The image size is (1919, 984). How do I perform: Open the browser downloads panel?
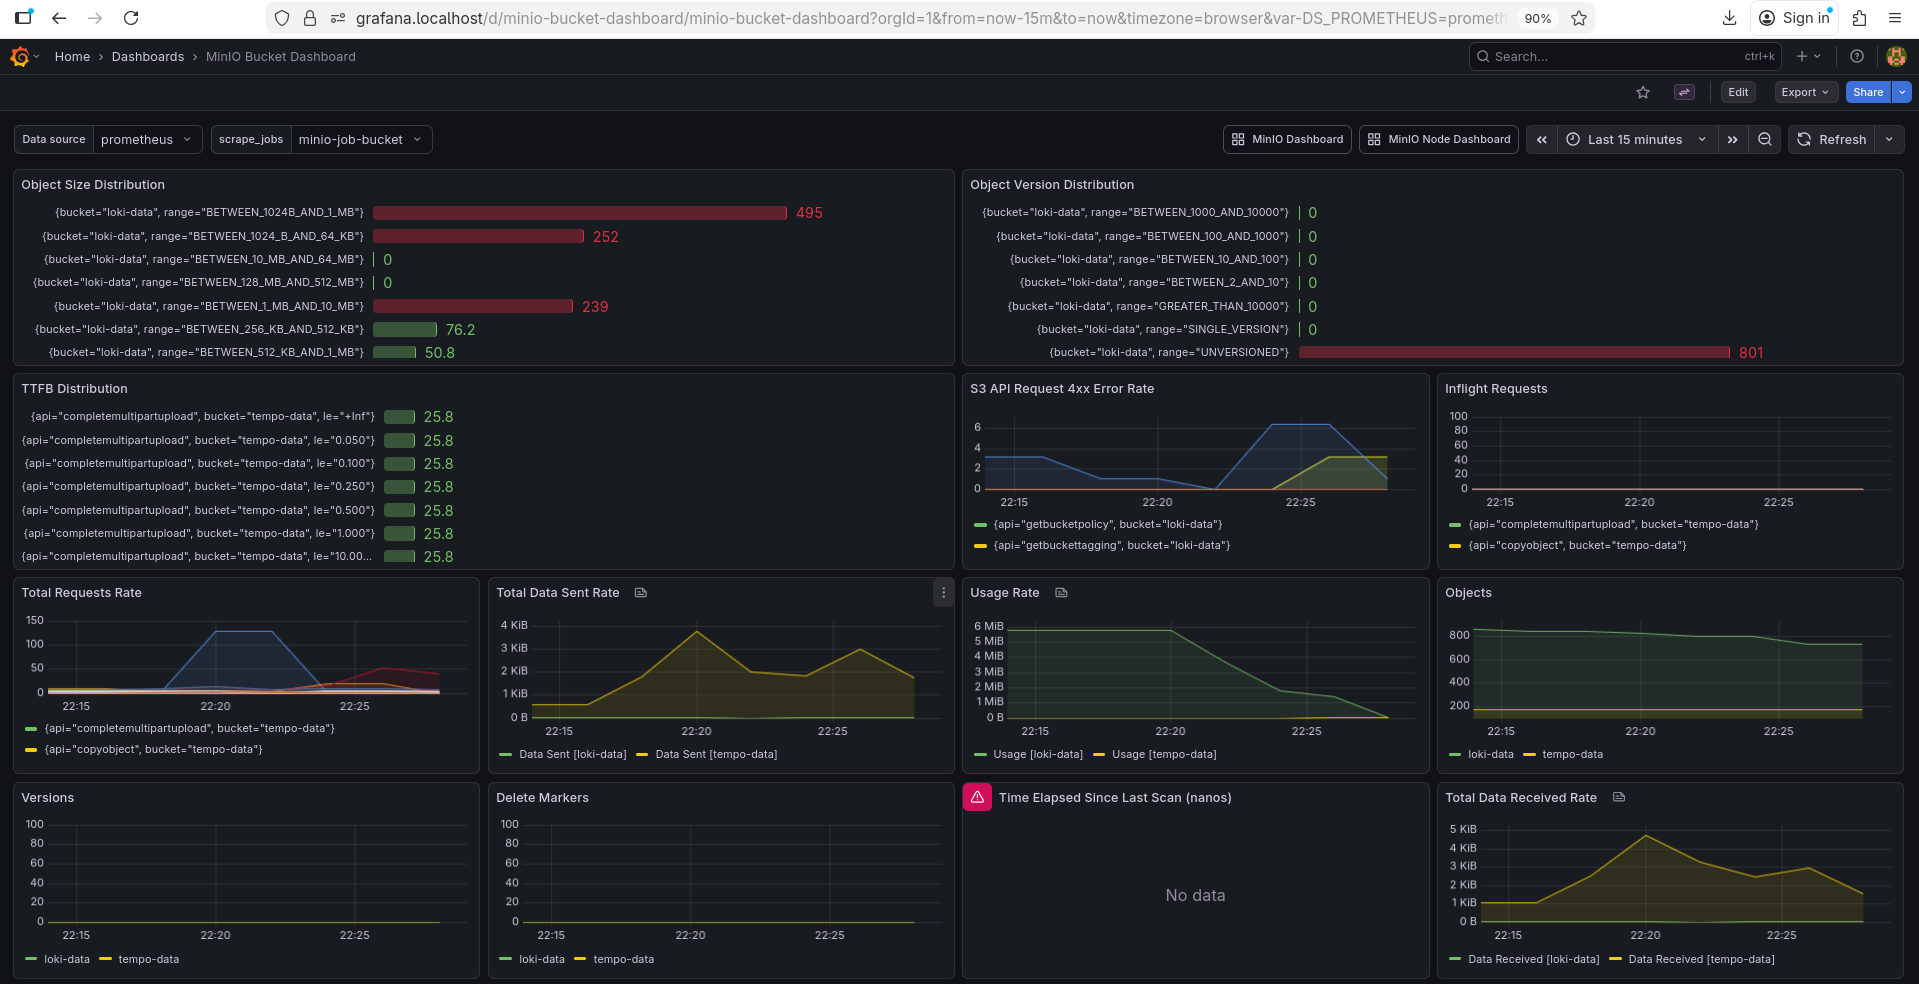tap(1730, 18)
